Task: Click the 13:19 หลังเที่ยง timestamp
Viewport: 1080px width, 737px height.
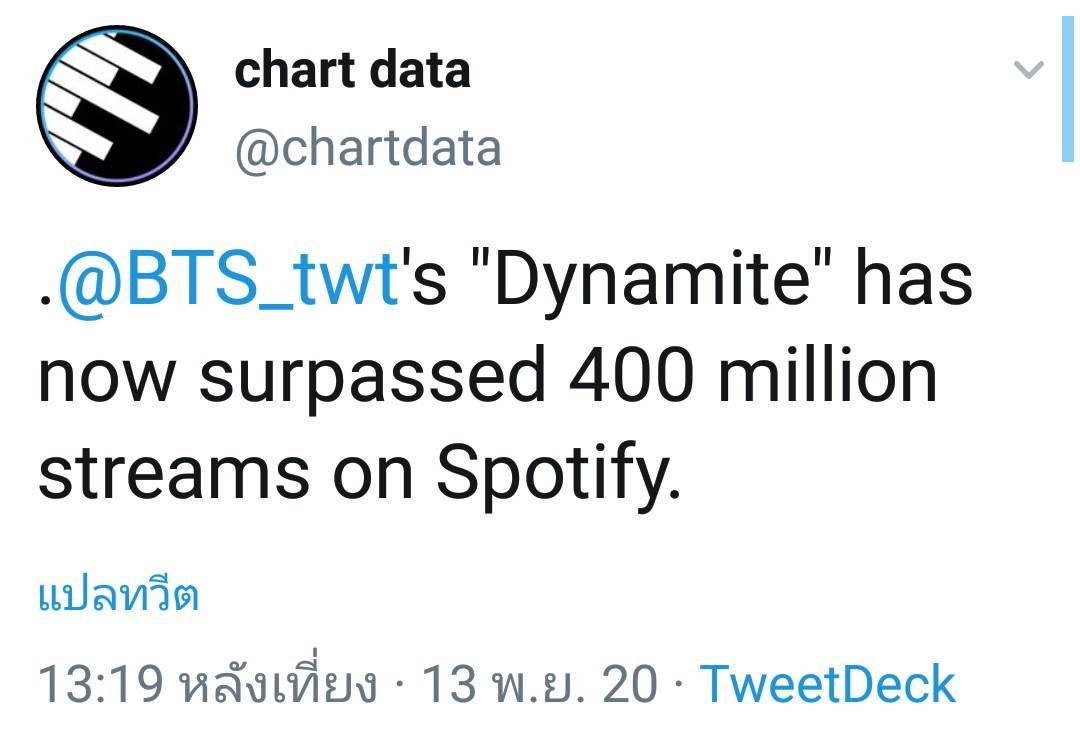Action: (208, 683)
